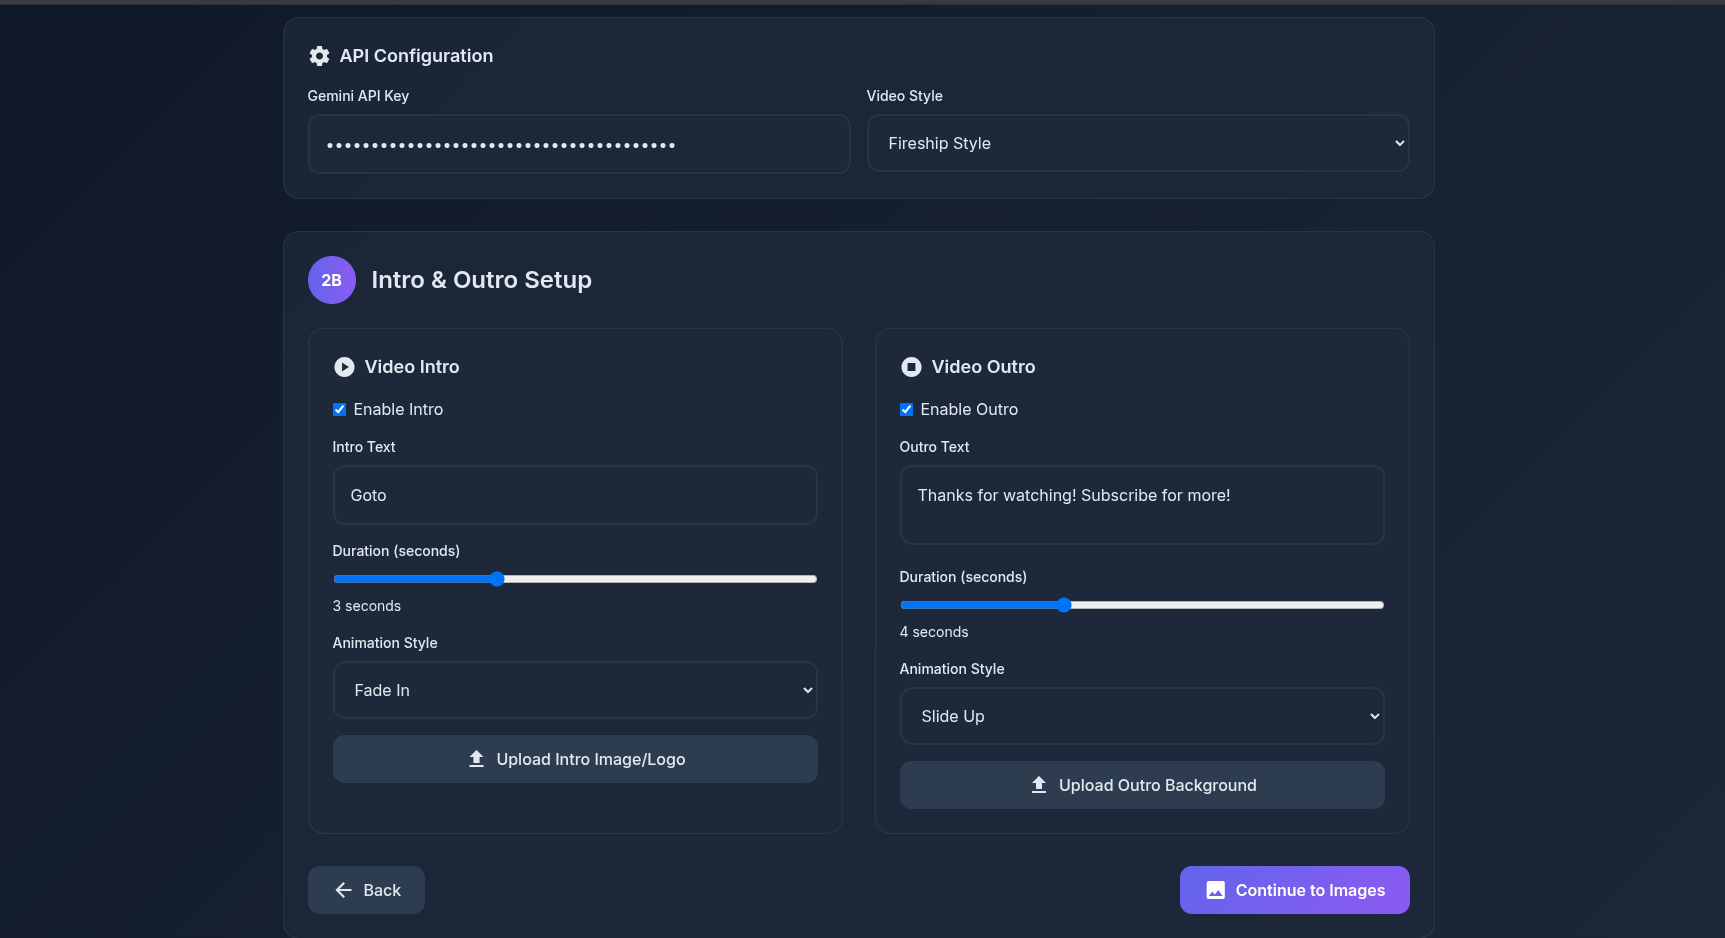Screen dimensions: 1725x938
Task: Click the upload arrow icon for outro background
Action: point(1039,785)
